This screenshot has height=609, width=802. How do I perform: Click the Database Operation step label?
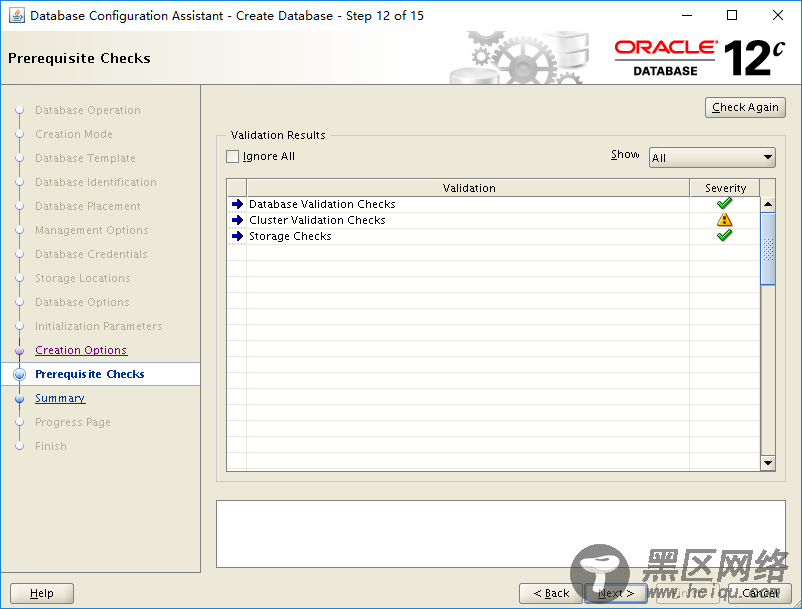point(87,110)
